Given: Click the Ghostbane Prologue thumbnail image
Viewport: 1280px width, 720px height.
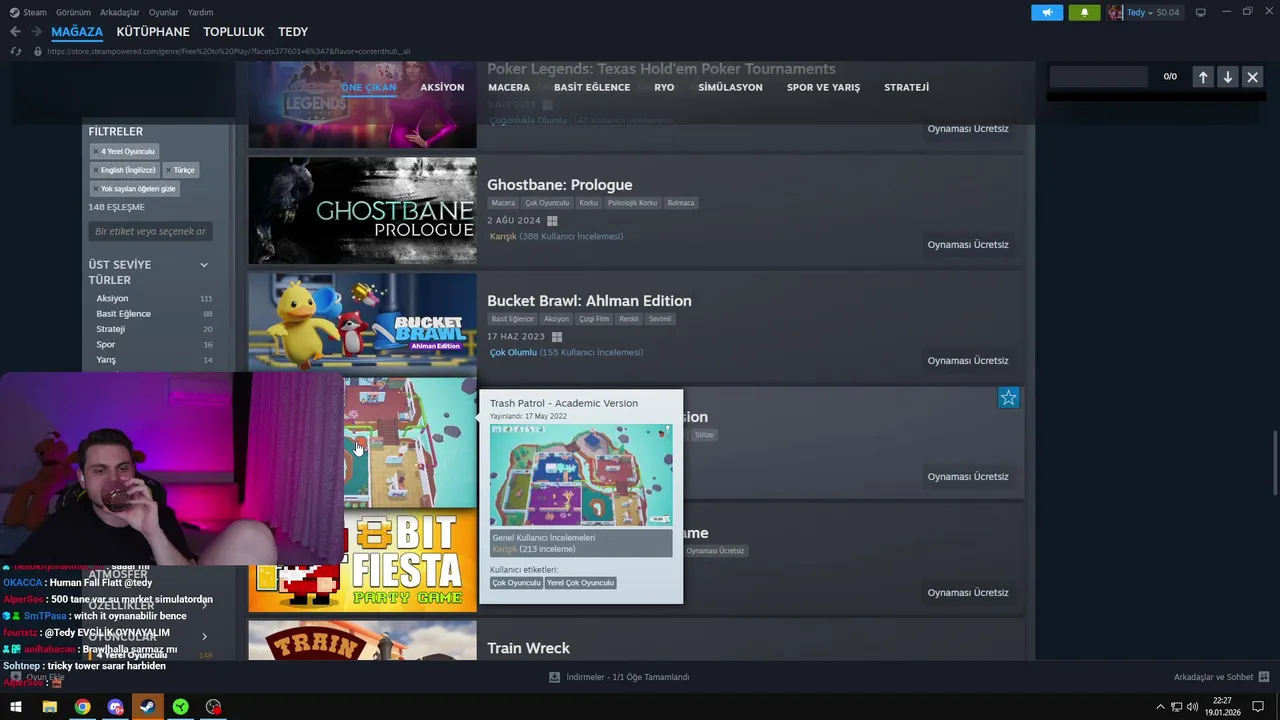Looking at the screenshot, I should pyautogui.click(x=362, y=211).
